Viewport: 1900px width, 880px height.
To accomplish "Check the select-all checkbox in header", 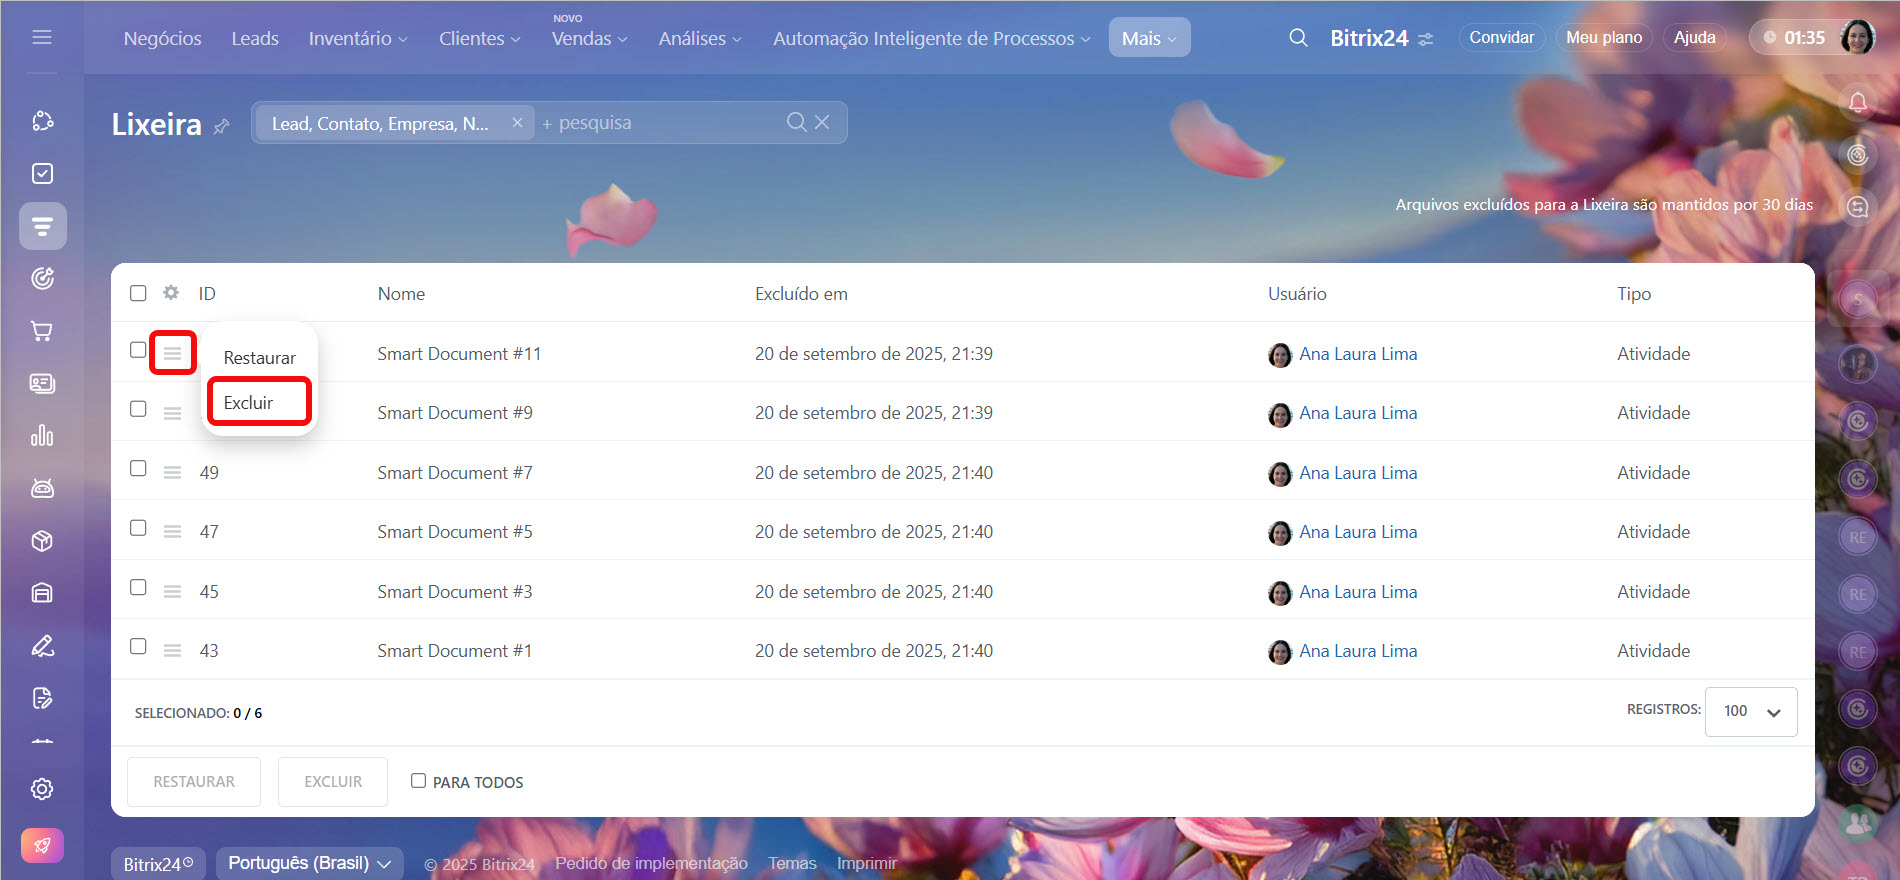I will pyautogui.click(x=138, y=293).
